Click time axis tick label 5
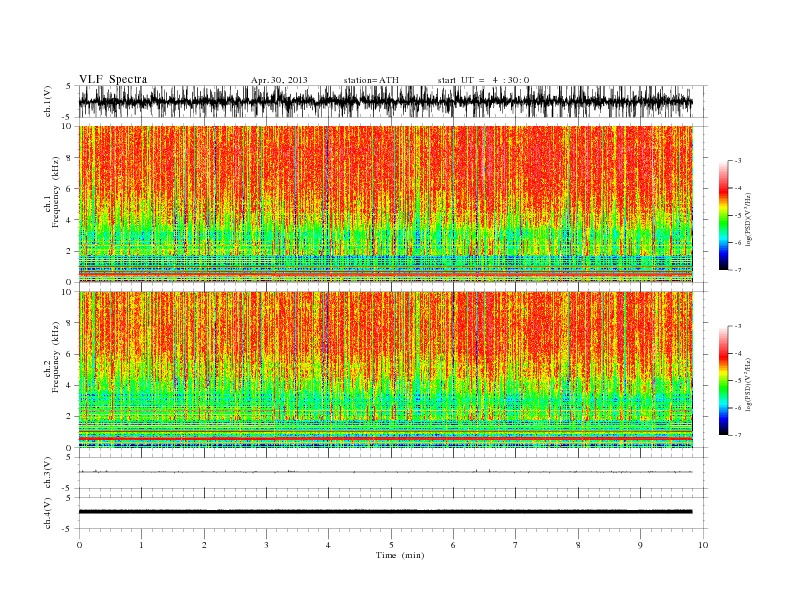 (391, 545)
